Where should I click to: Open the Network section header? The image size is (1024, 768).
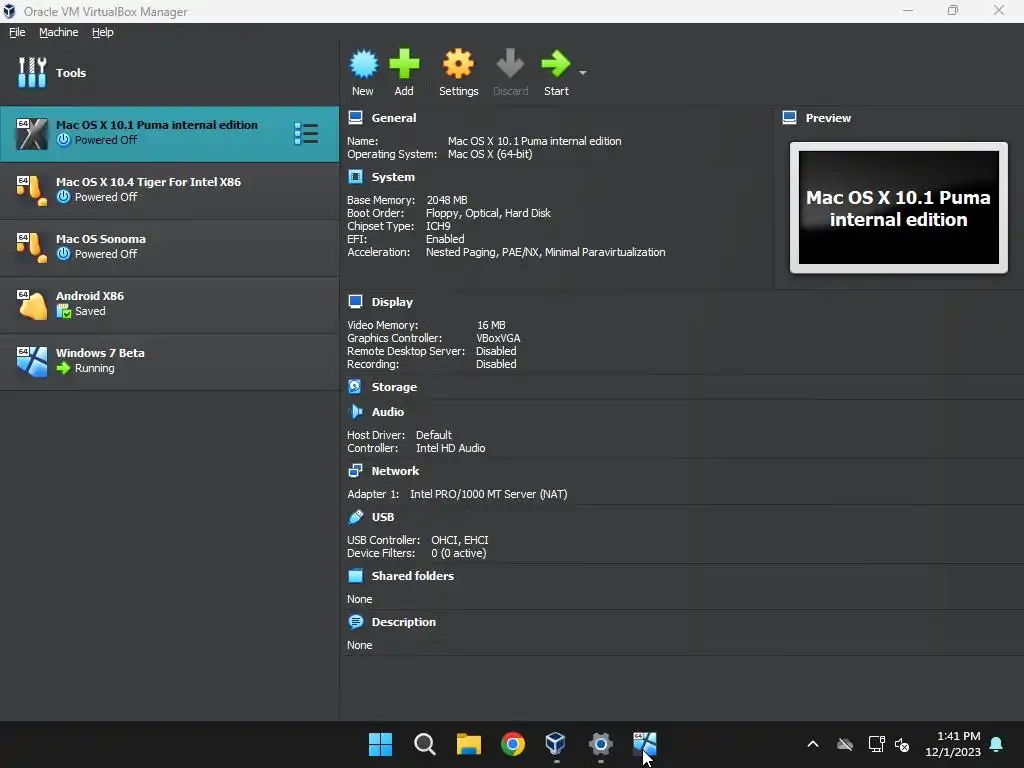point(395,471)
